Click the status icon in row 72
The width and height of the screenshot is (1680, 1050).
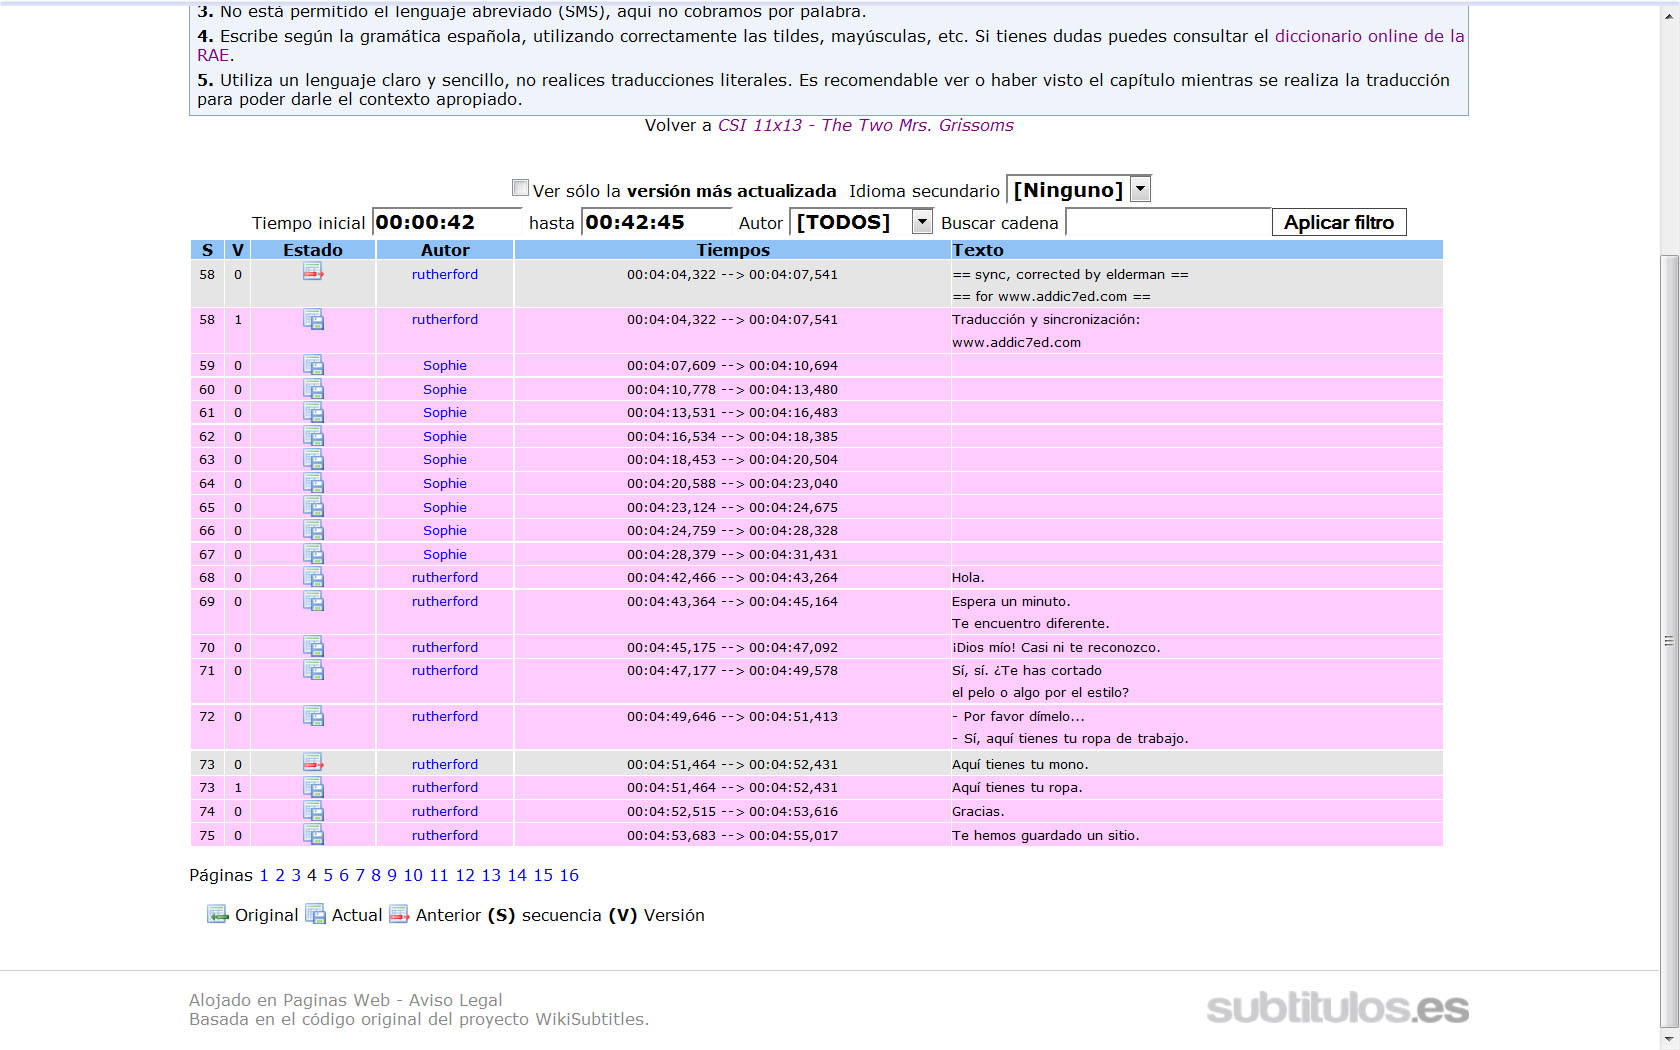tap(313, 716)
